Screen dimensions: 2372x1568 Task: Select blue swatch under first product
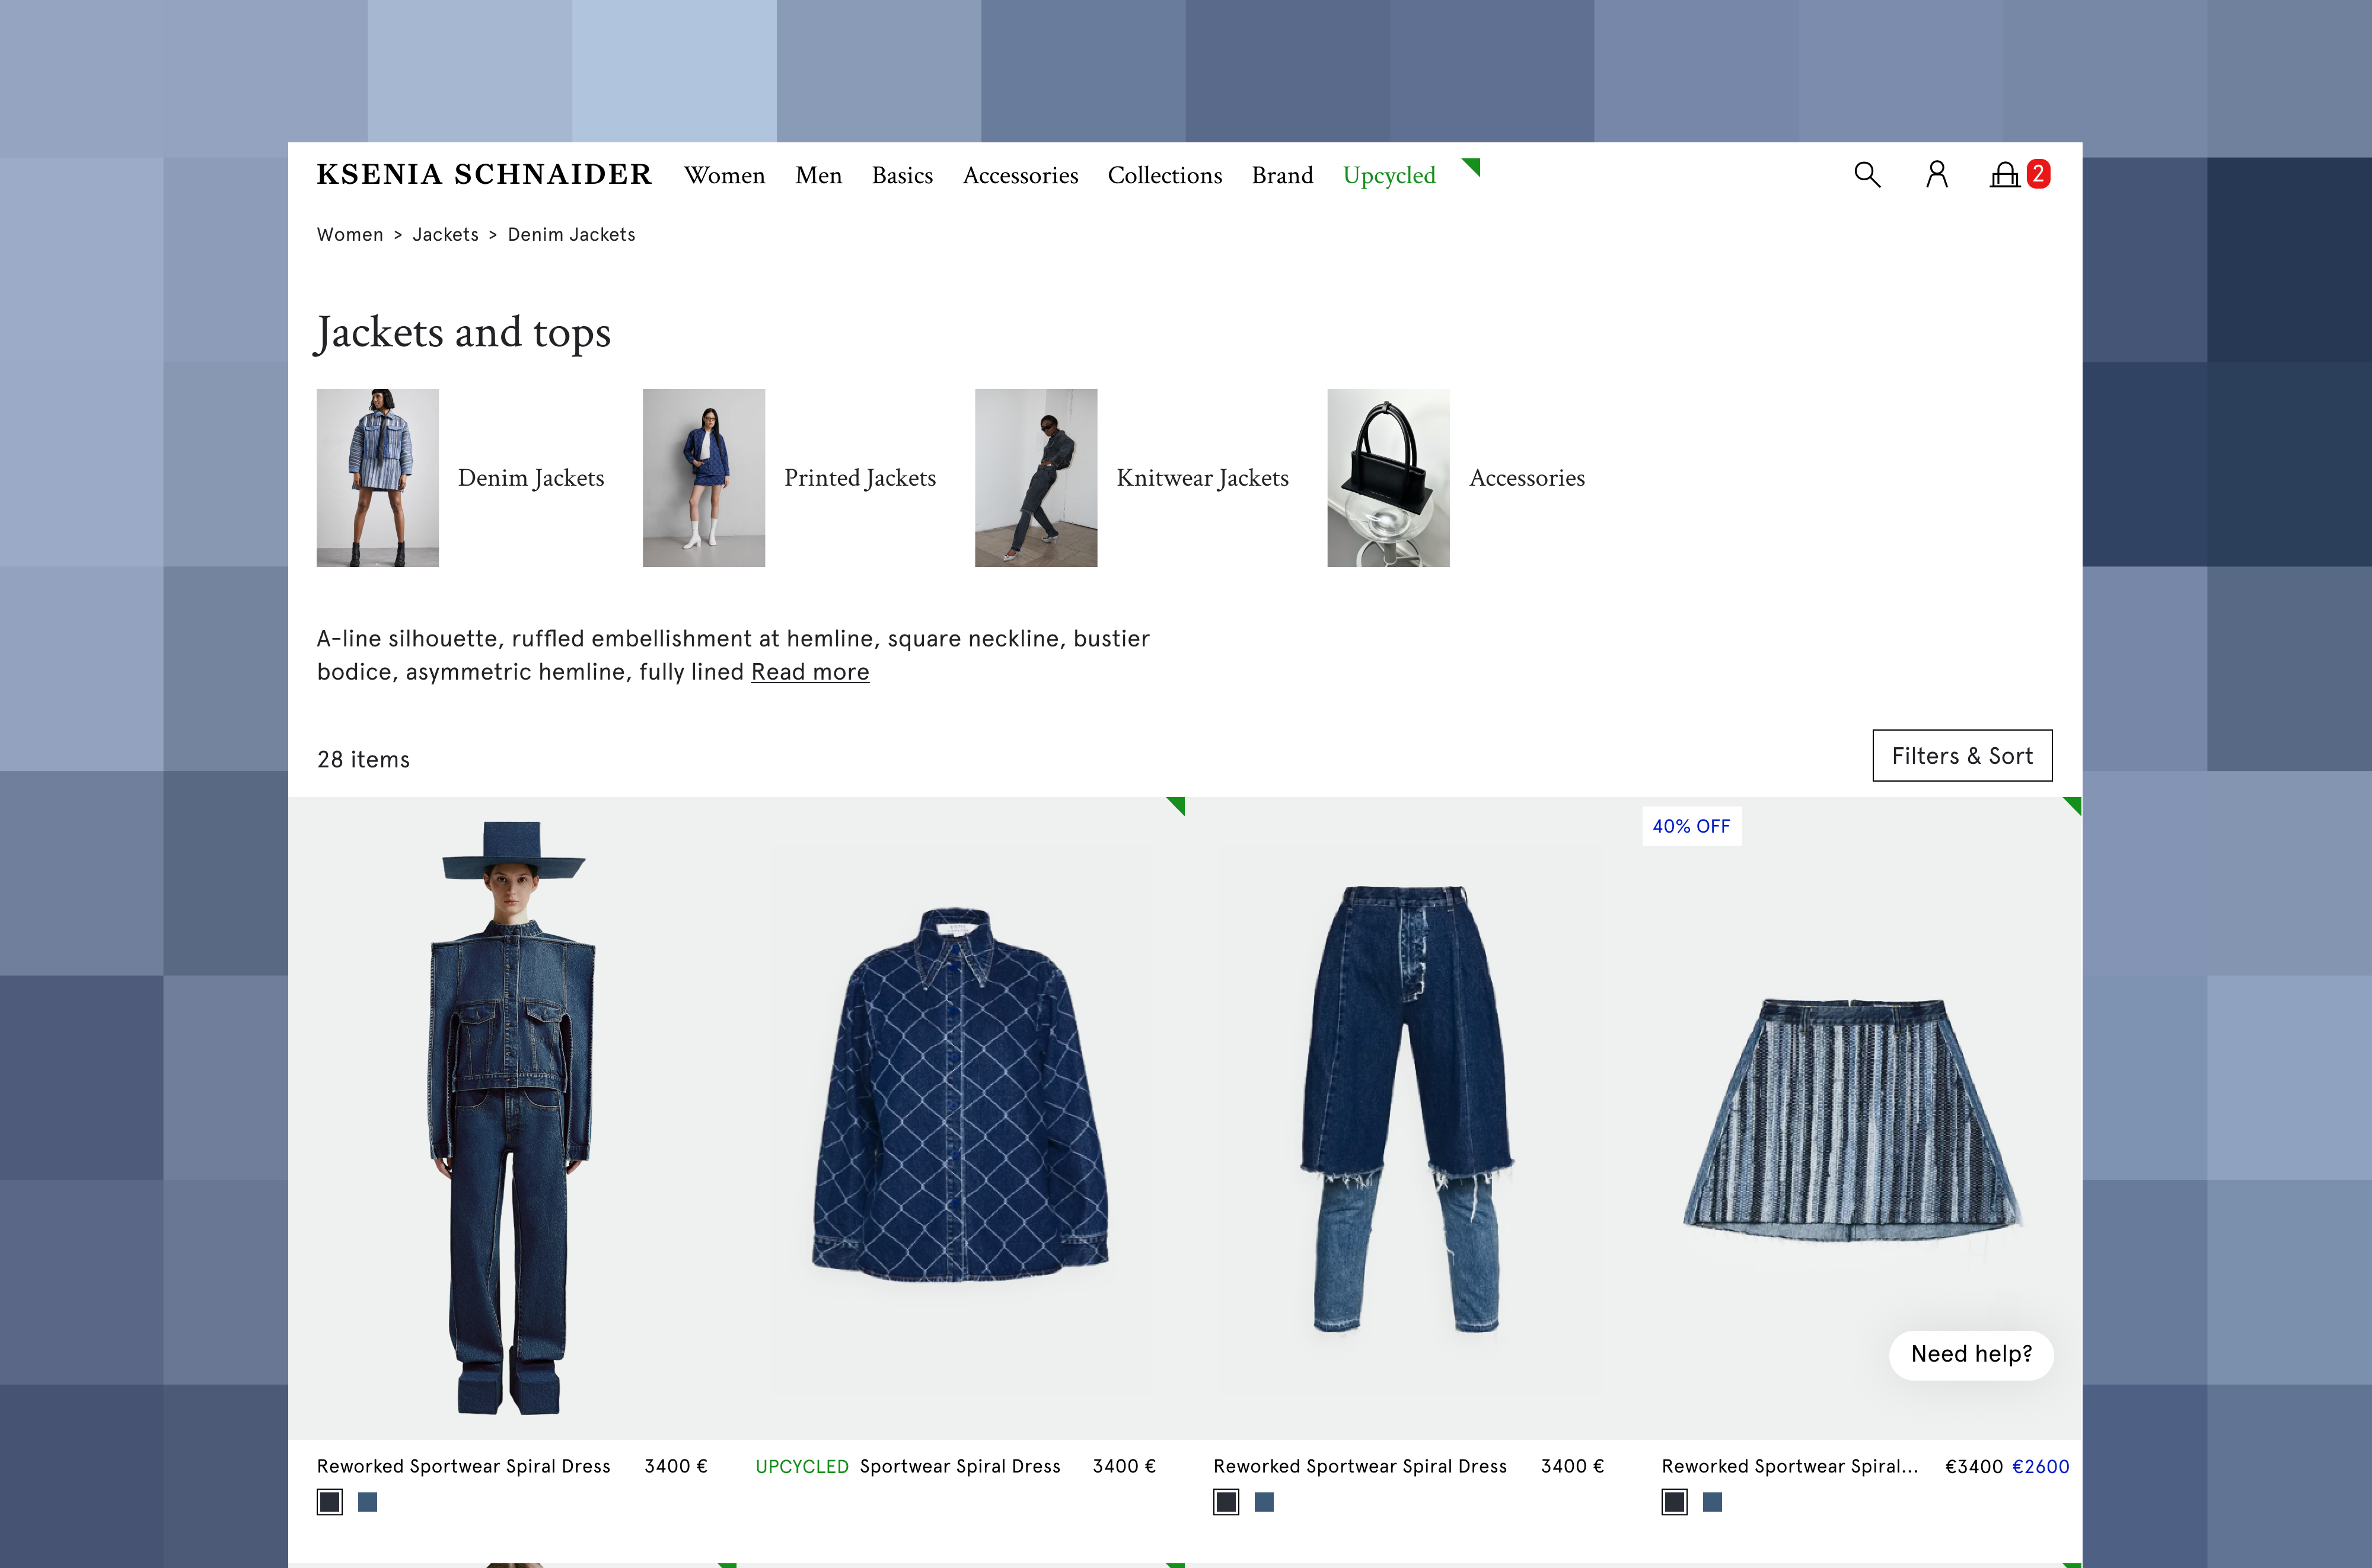tap(367, 1501)
